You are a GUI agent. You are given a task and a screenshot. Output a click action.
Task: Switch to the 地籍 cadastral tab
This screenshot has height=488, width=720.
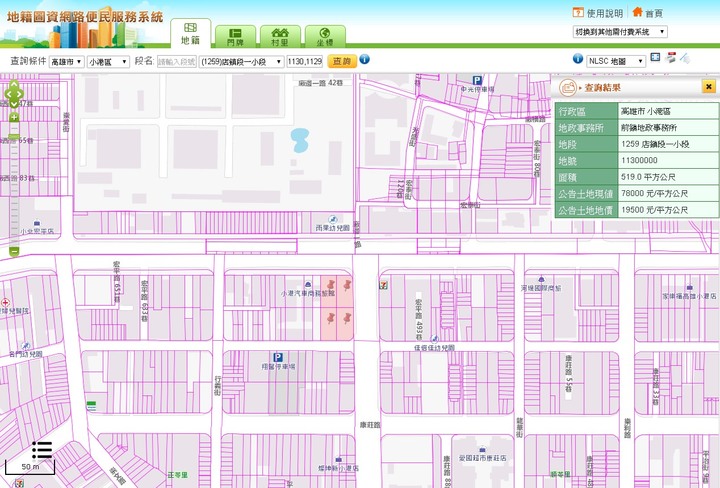point(191,34)
